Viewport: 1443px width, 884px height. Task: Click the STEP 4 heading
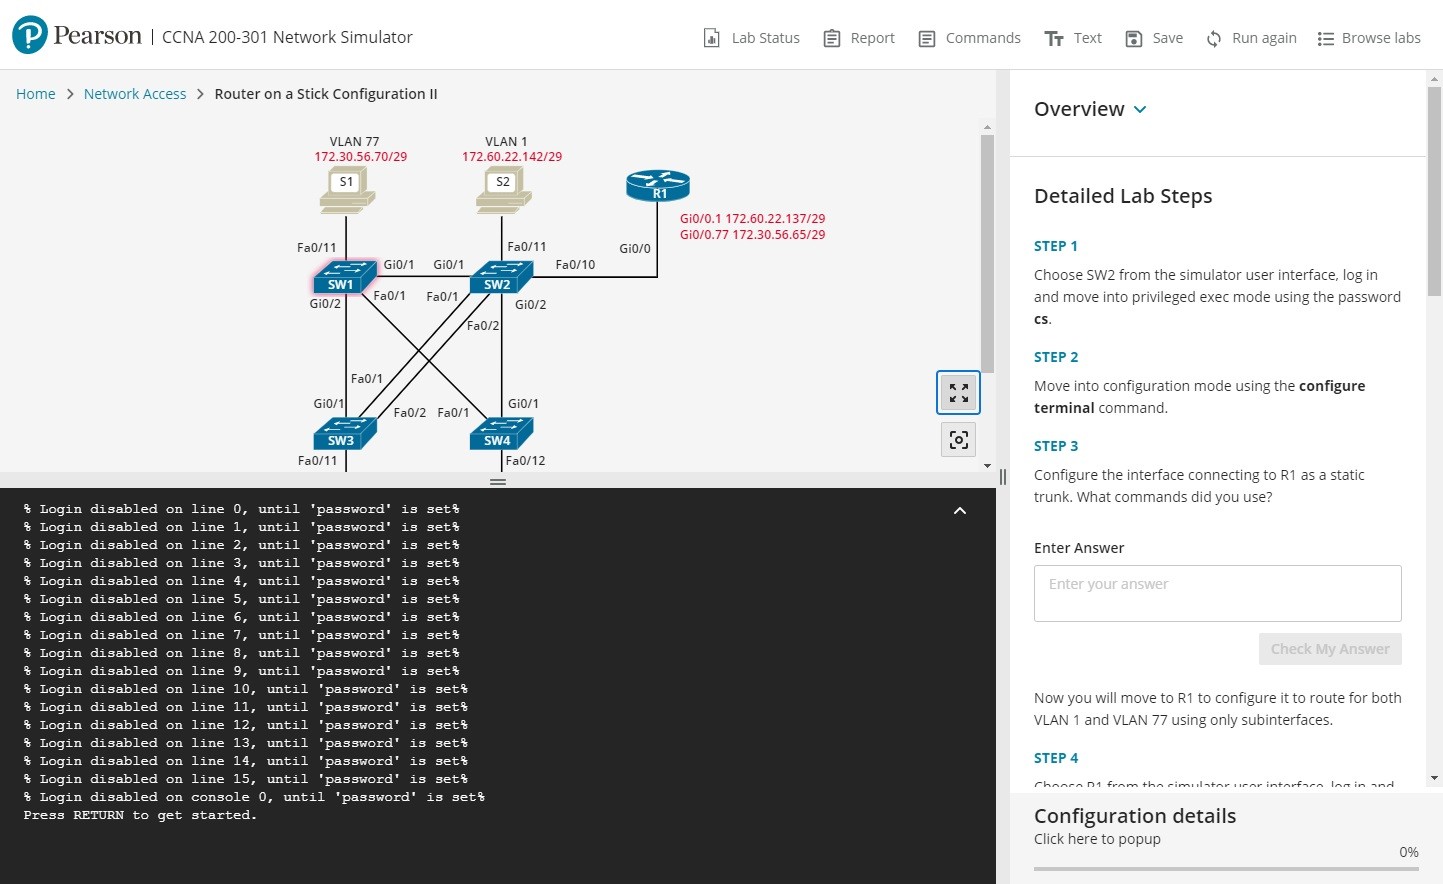[1056, 758]
